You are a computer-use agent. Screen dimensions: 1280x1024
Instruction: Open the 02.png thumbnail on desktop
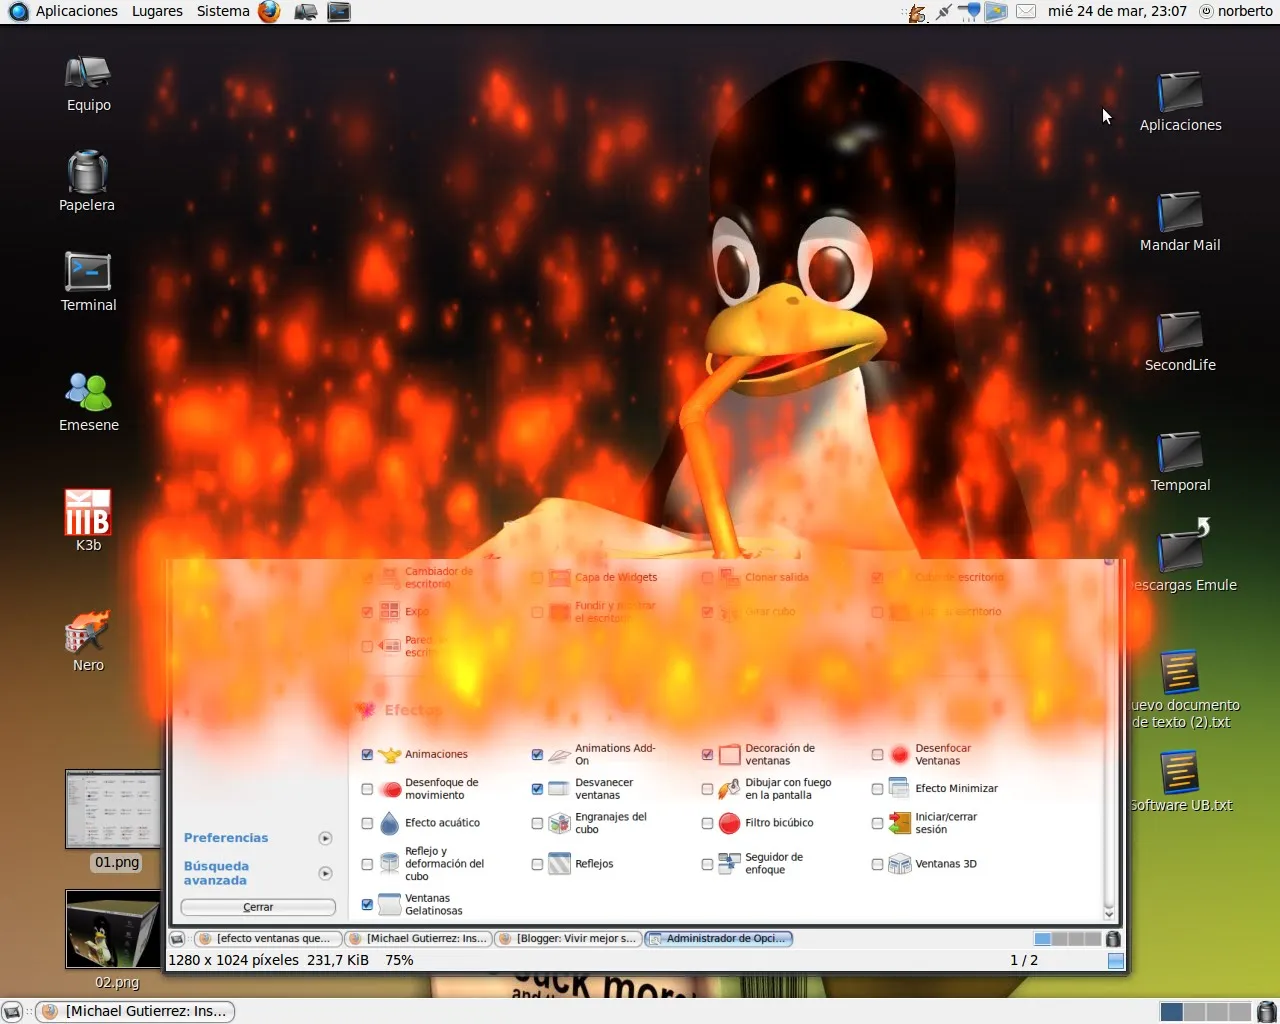[x=113, y=929]
